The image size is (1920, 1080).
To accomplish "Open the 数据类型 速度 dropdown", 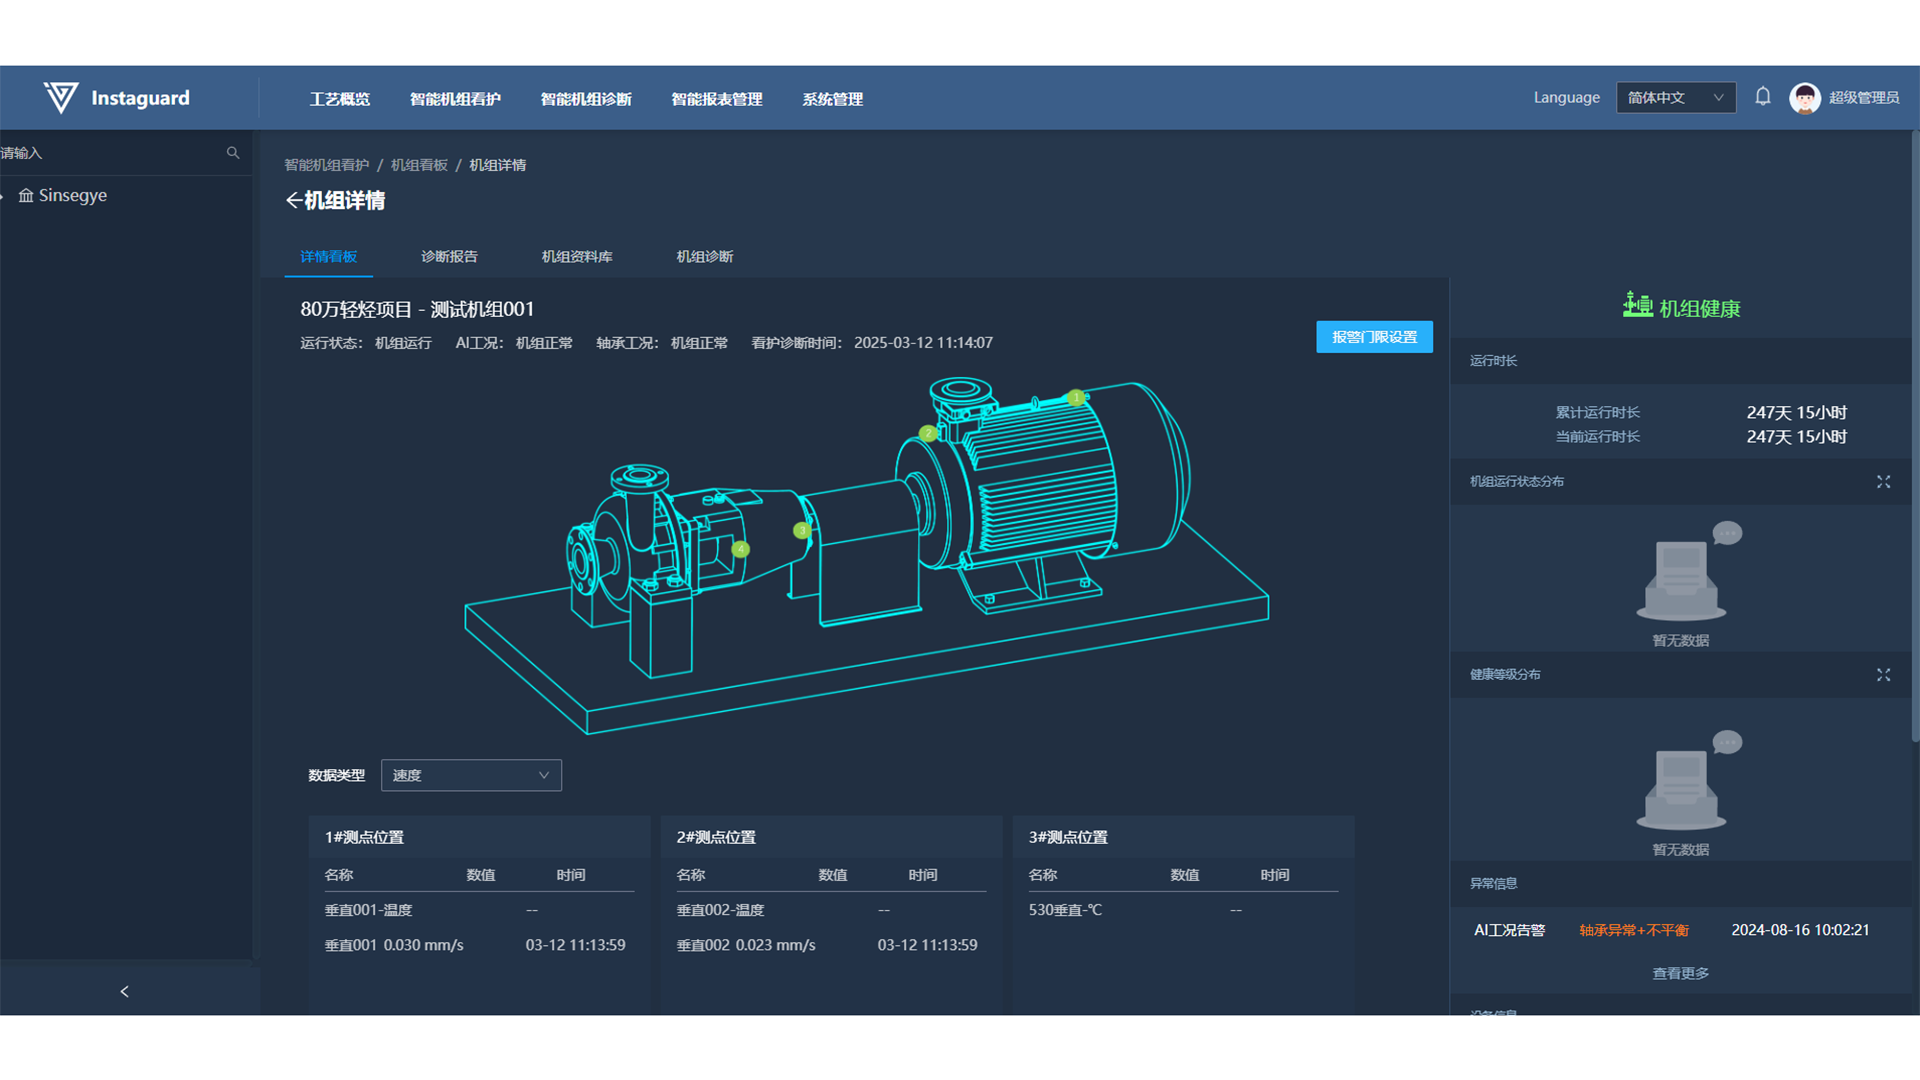I will coord(471,775).
